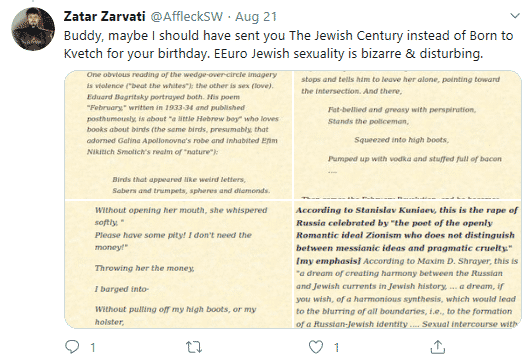Open the @AffleckSW handle link
This screenshot has height=362, width=530.
(186, 17)
